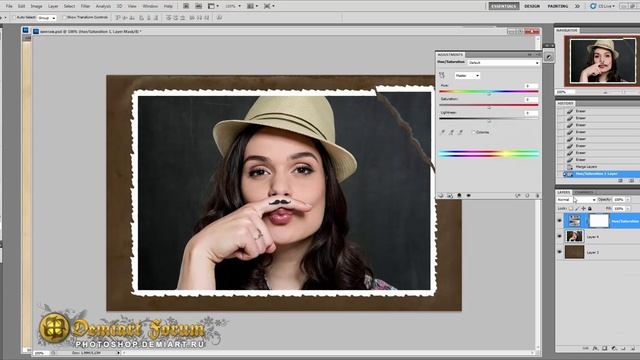Open the Arrange Documents dropdown

tap(252, 6)
